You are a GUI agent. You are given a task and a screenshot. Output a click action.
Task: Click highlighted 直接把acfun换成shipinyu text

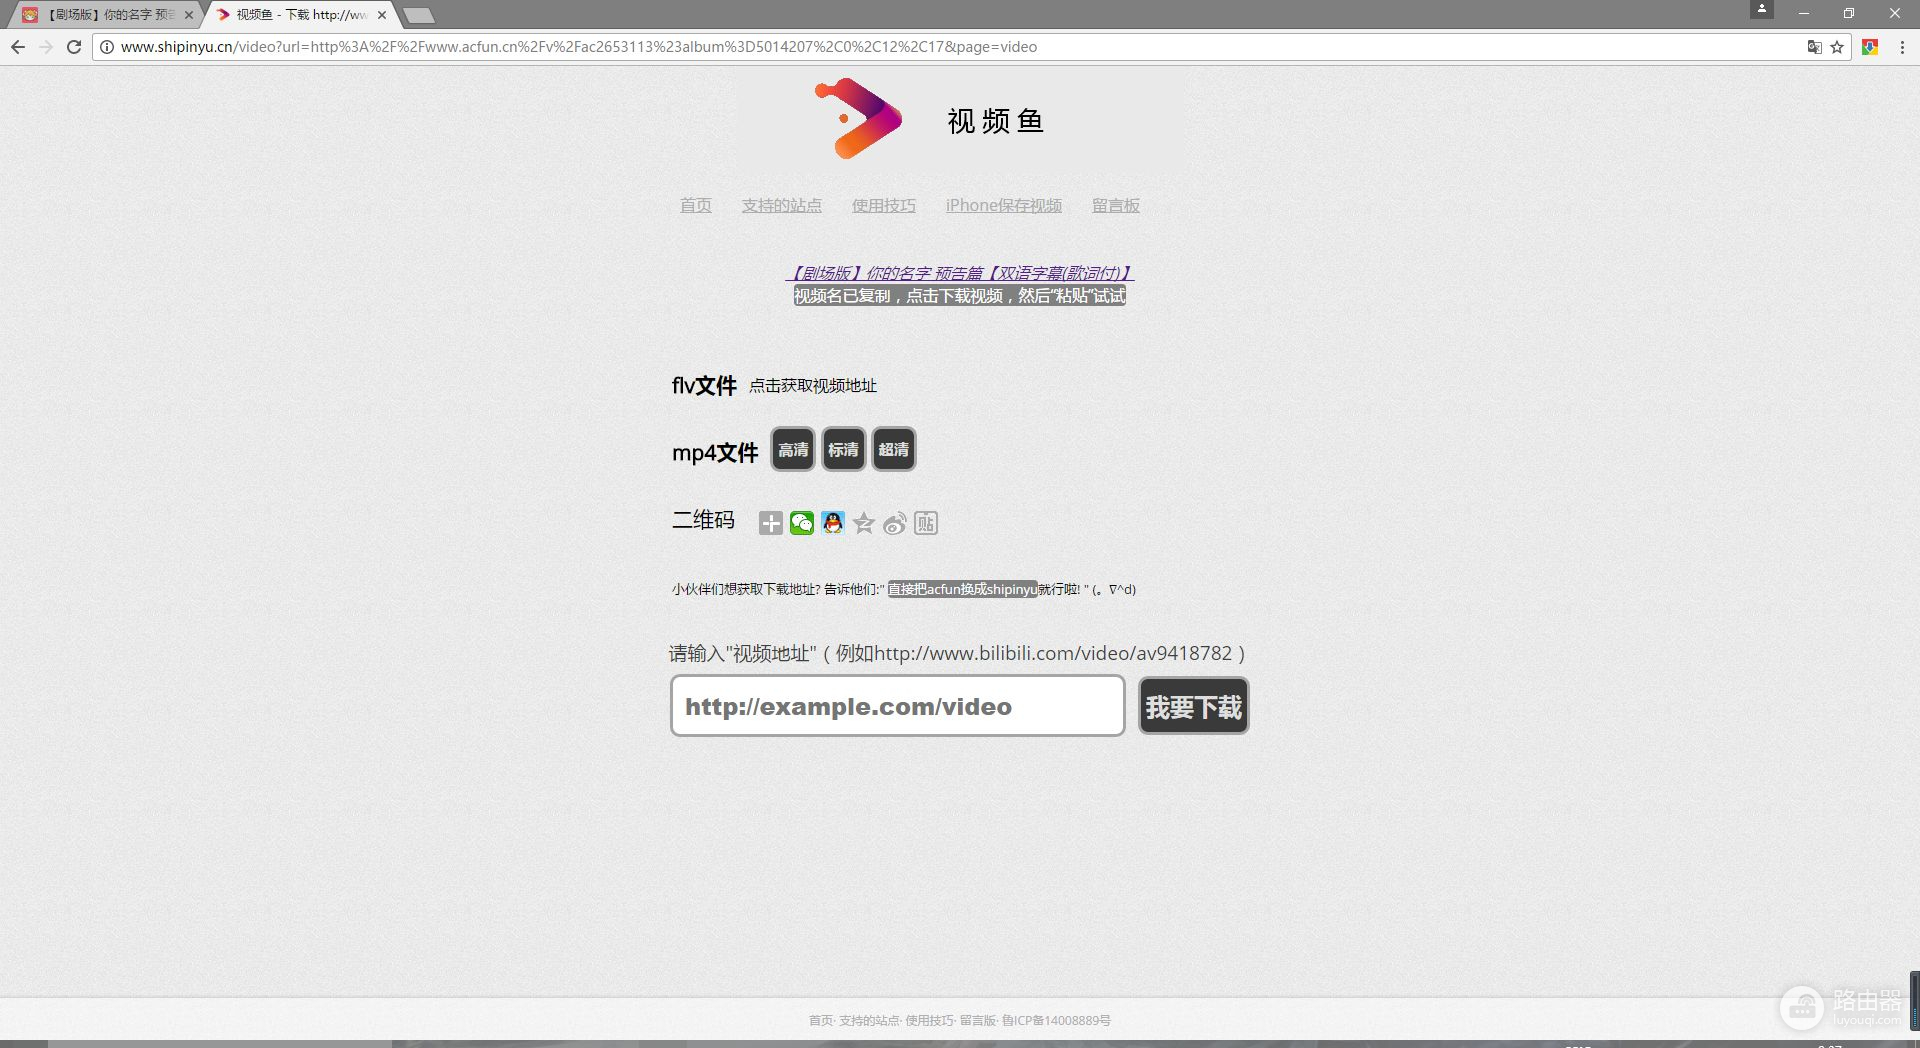[962, 589]
